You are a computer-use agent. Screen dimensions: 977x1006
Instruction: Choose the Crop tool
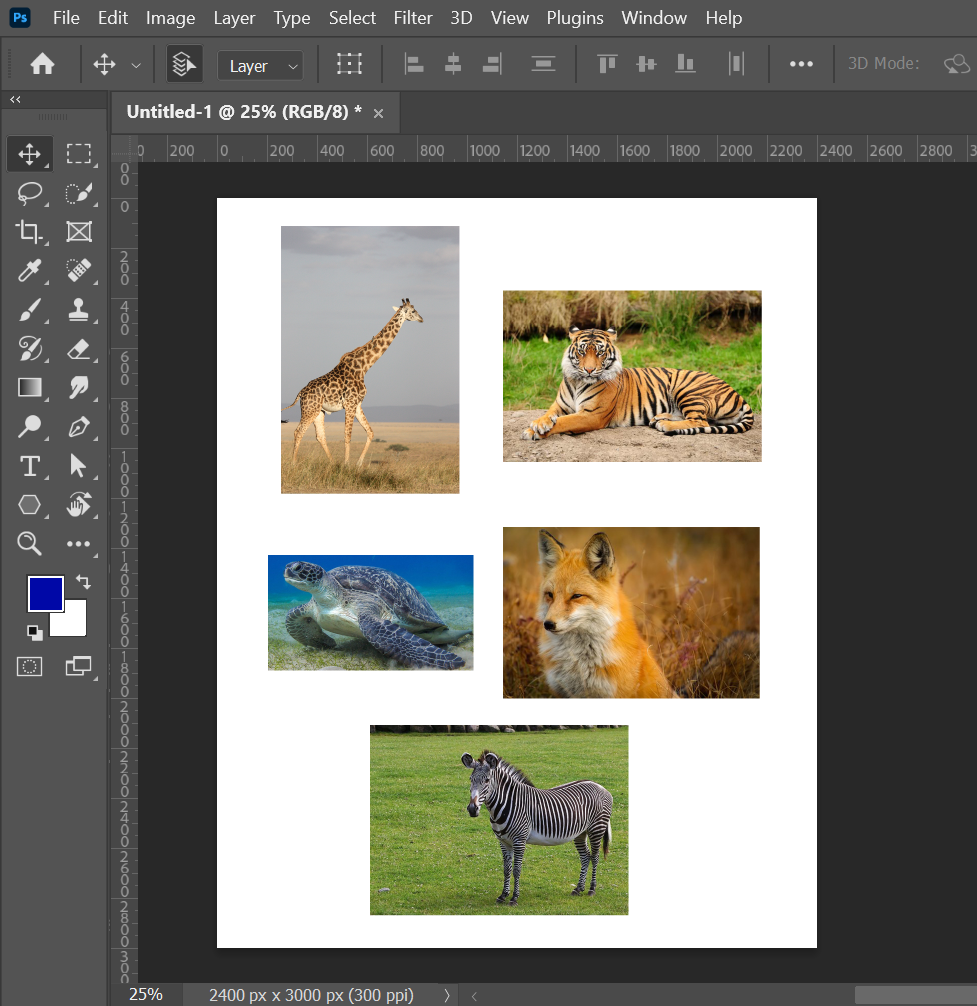coord(30,232)
